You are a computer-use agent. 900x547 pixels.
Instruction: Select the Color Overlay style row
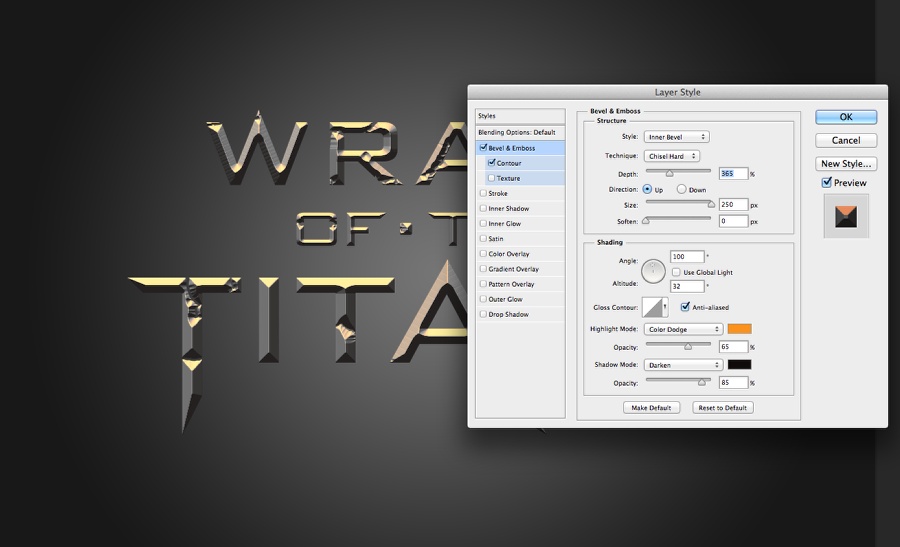point(520,254)
